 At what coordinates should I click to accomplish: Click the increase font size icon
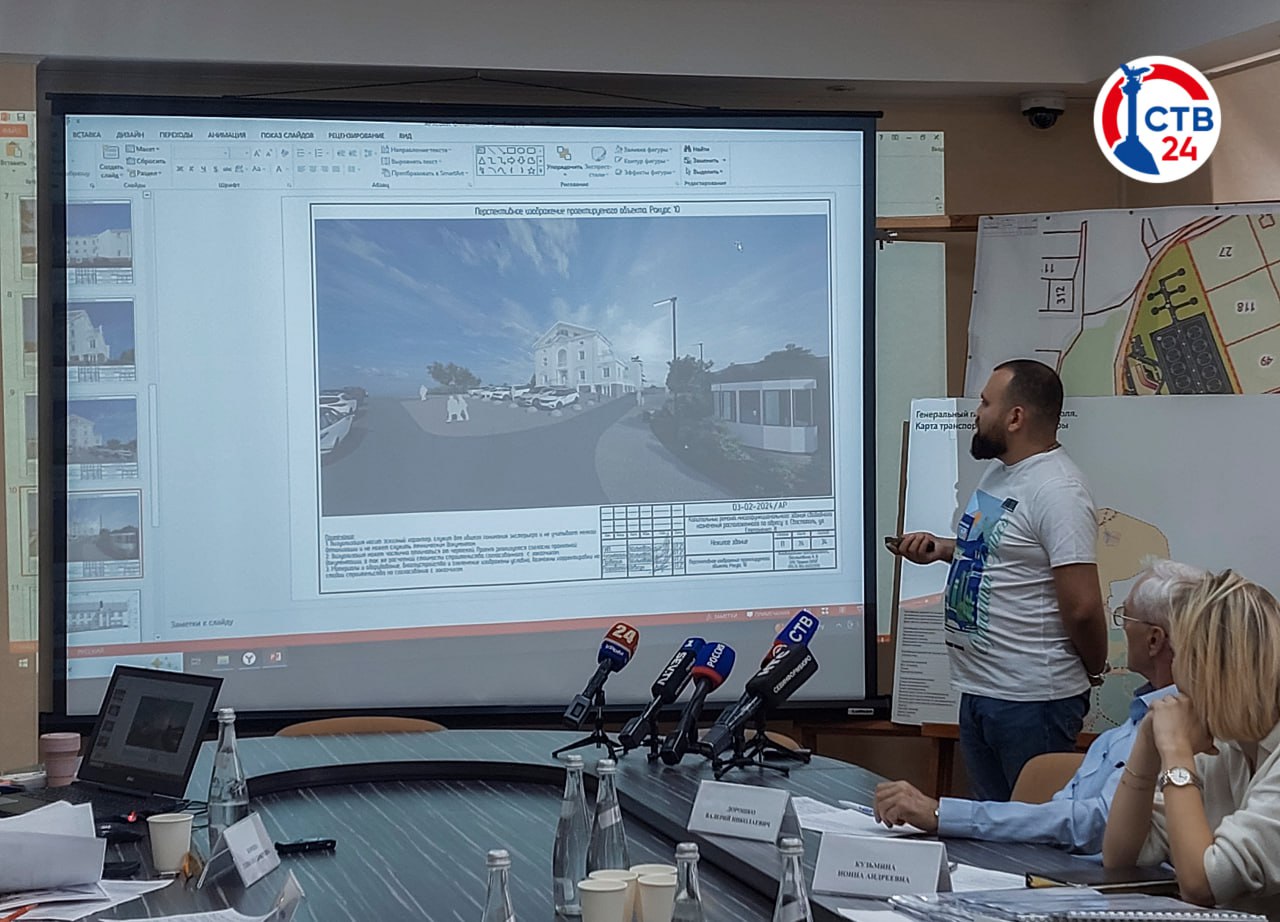point(257,153)
